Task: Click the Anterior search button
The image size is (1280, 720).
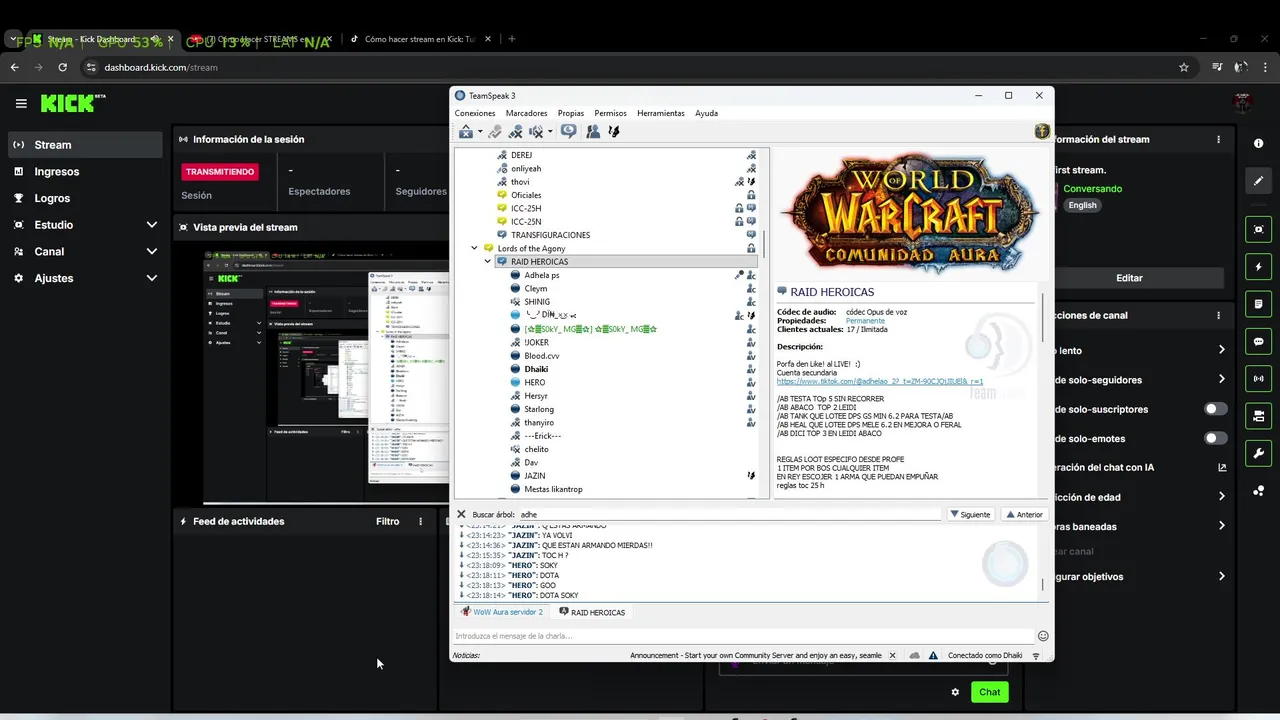Action: pyautogui.click(x=1025, y=514)
